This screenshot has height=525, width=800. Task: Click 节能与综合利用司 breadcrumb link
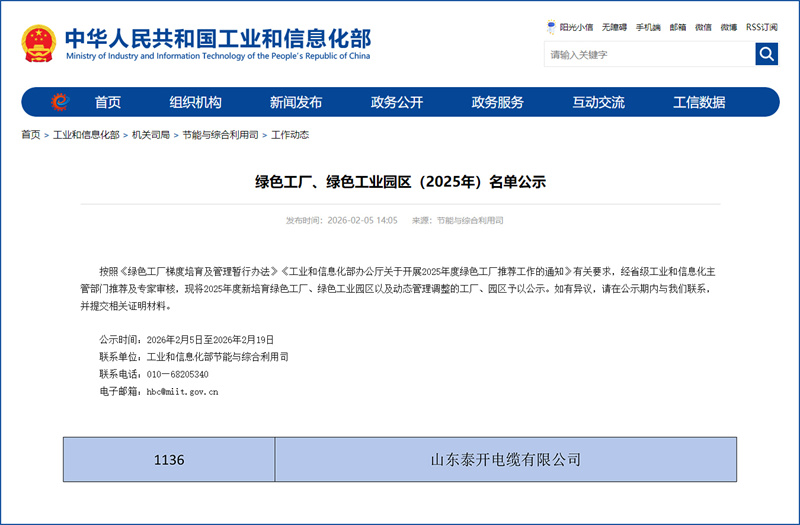coord(220,135)
